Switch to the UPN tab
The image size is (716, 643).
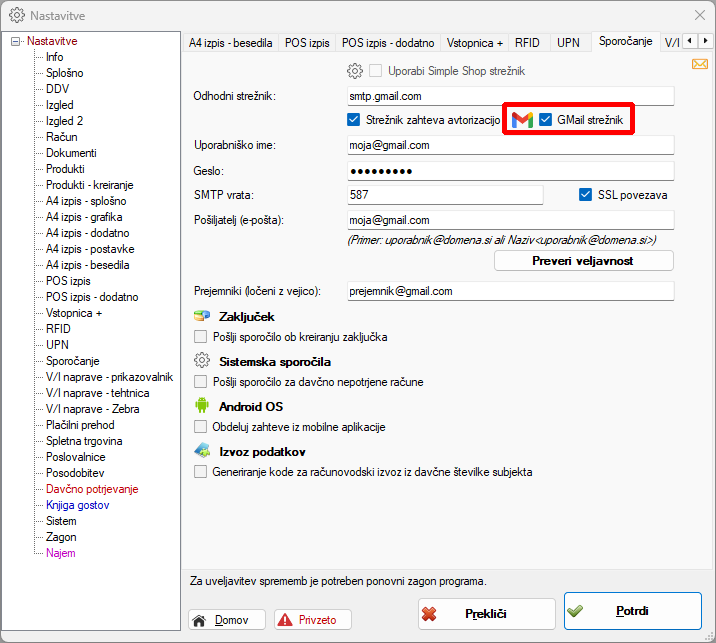click(568, 43)
